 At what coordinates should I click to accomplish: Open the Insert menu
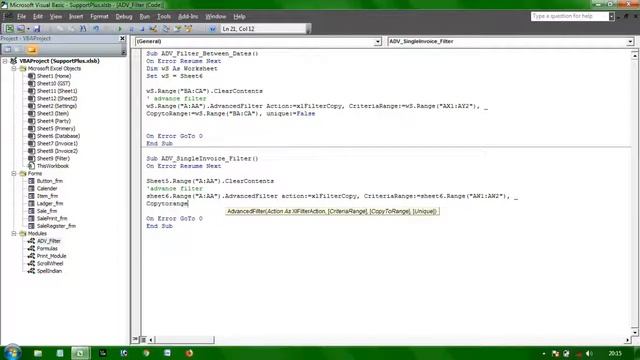(76, 17)
